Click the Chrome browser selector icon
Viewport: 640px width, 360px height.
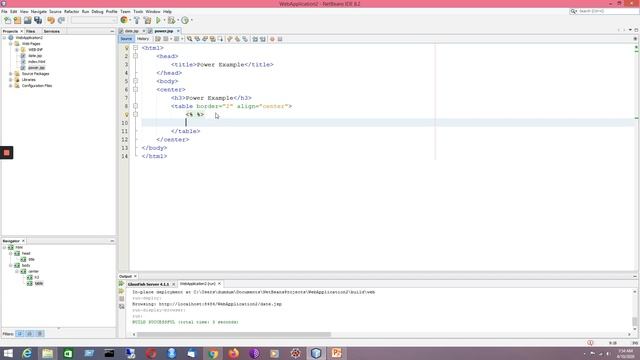tap(124, 20)
